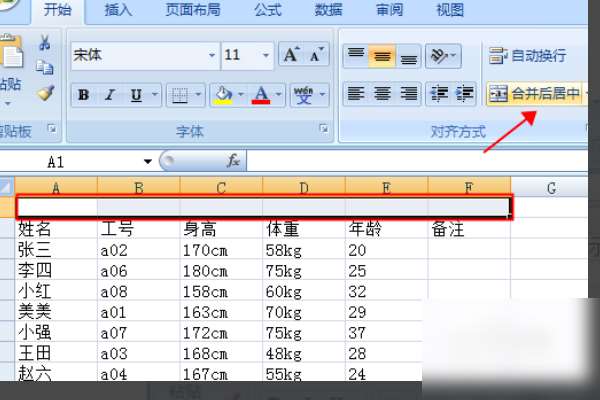Click the cell containing 70kg
This screenshot has height=400, width=600.
coord(304,312)
